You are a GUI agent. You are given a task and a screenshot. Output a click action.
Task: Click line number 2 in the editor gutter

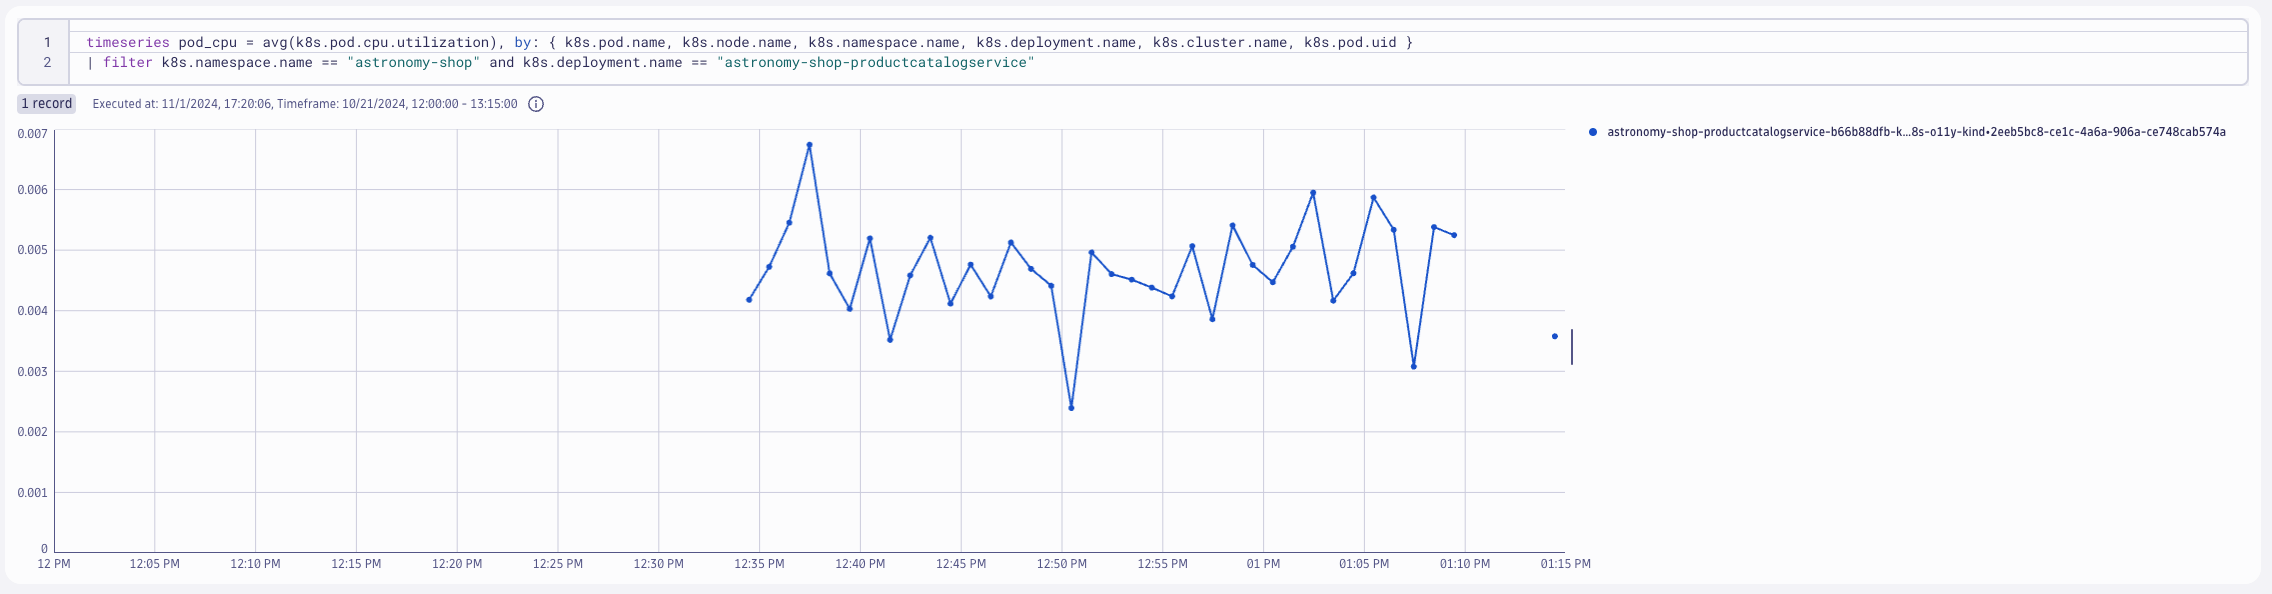click(x=47, y=62)
